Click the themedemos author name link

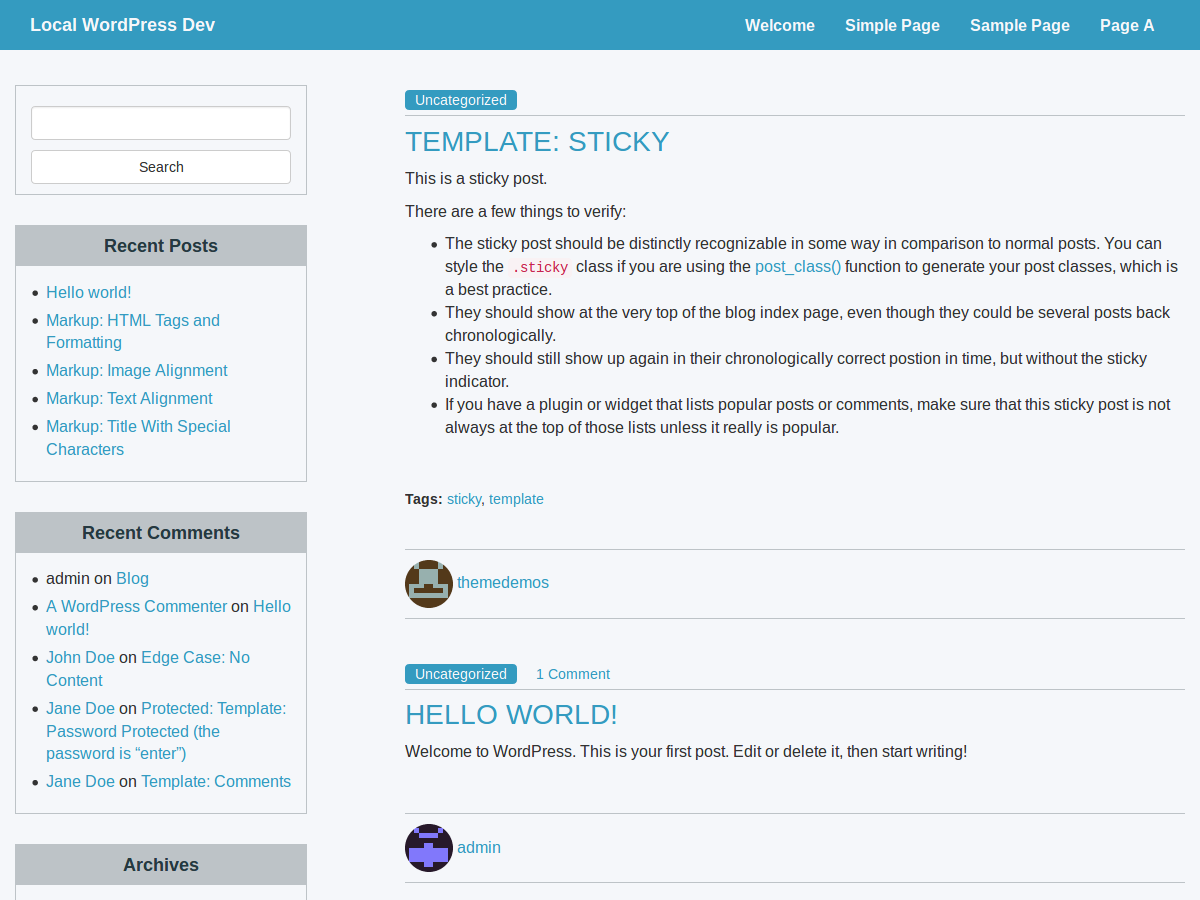[x=503, y=582]
